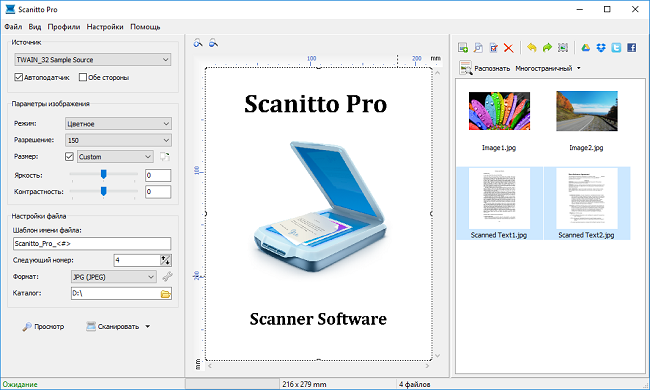Open the Источник TWAIN source dropdown
Screen dimensions: 650x390
pos(92,60)
